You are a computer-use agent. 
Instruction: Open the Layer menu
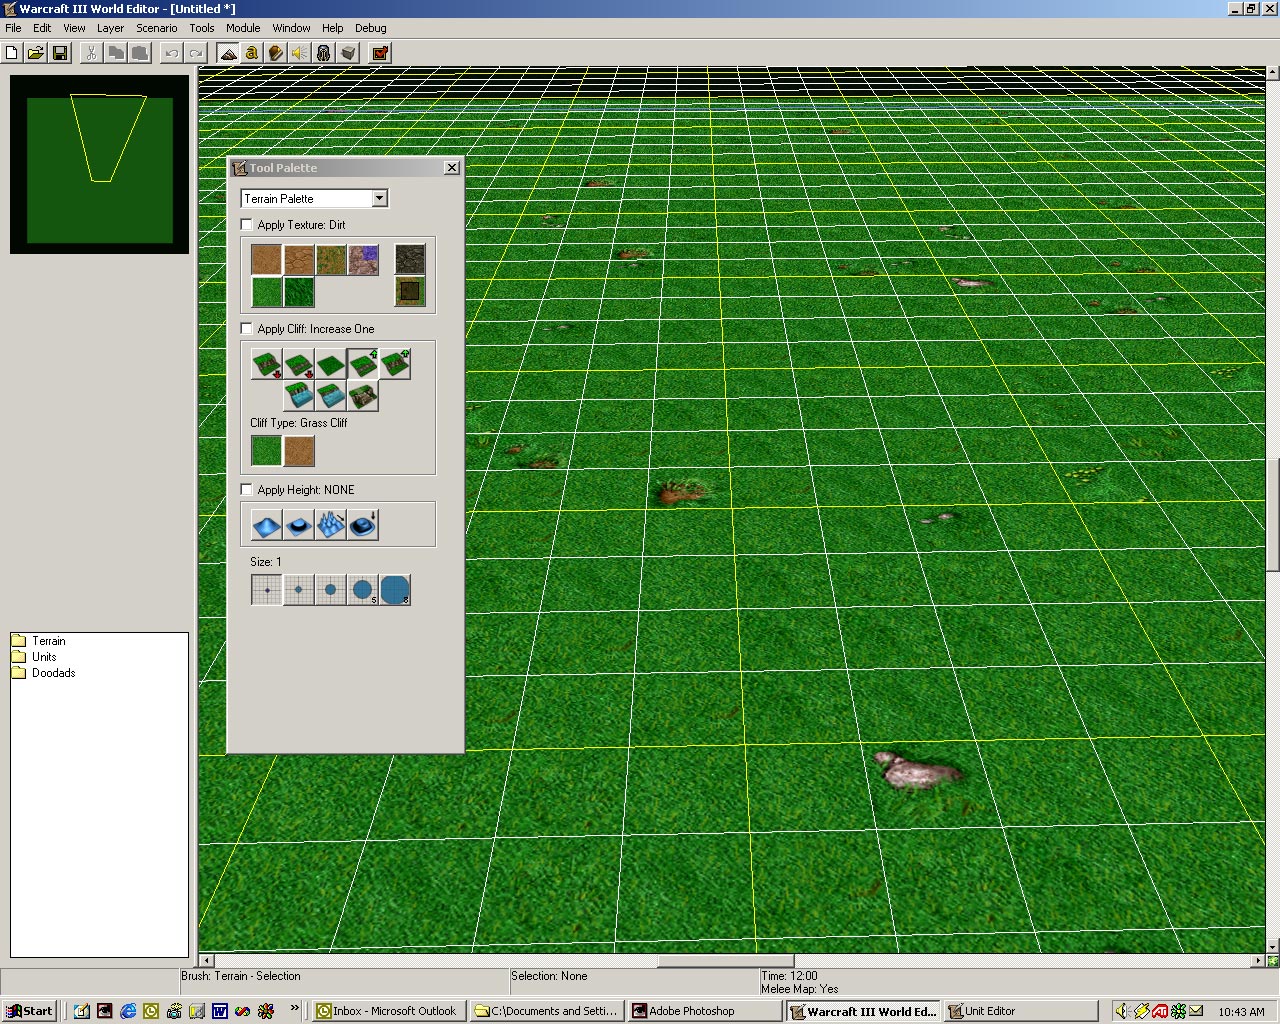click(110, 28)
